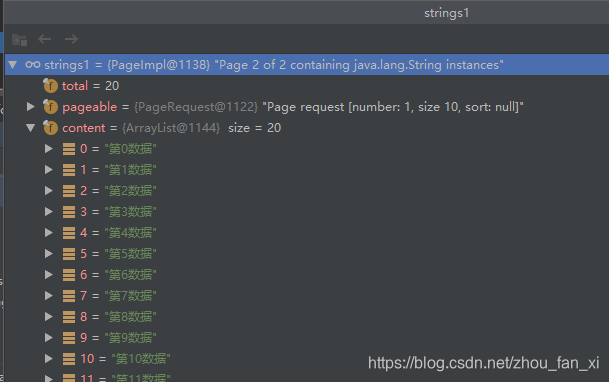Expand list element 7
This screenshot has width=609, height=382.
49,295
